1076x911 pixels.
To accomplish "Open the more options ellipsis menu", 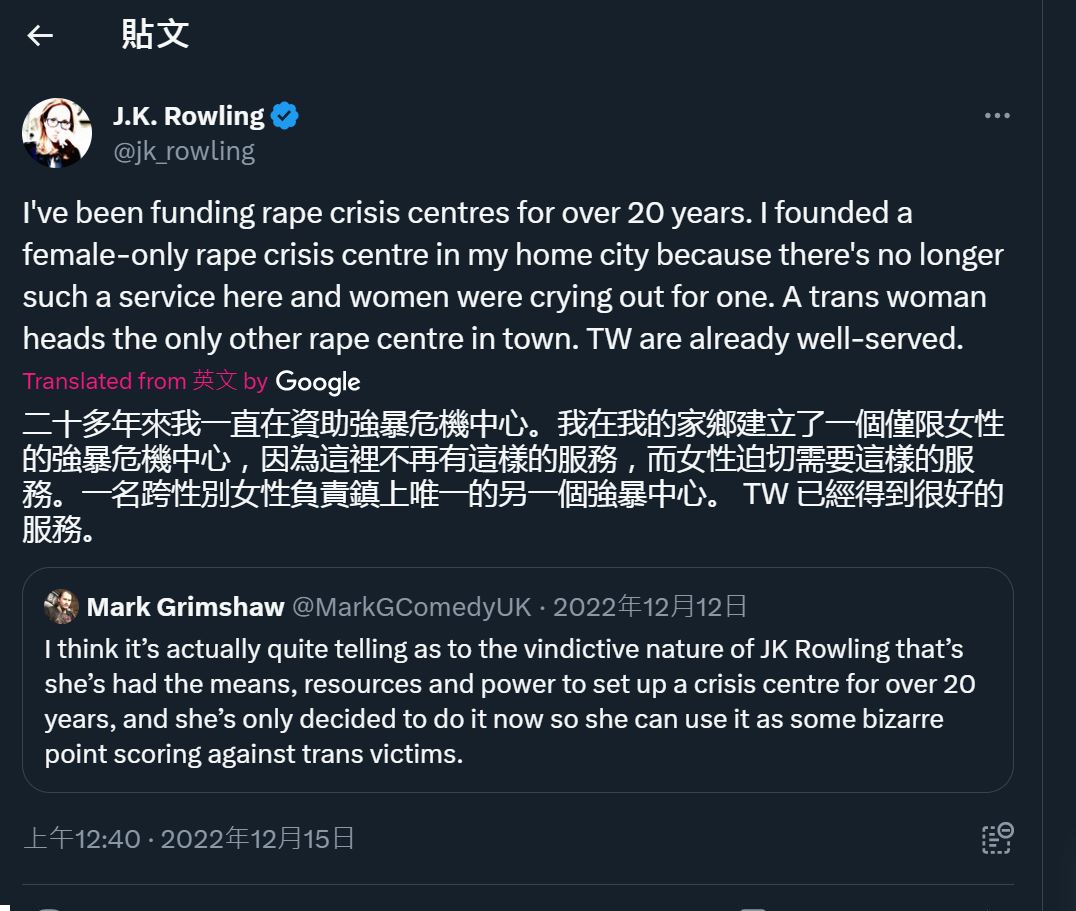I will [x=997, y=116].
